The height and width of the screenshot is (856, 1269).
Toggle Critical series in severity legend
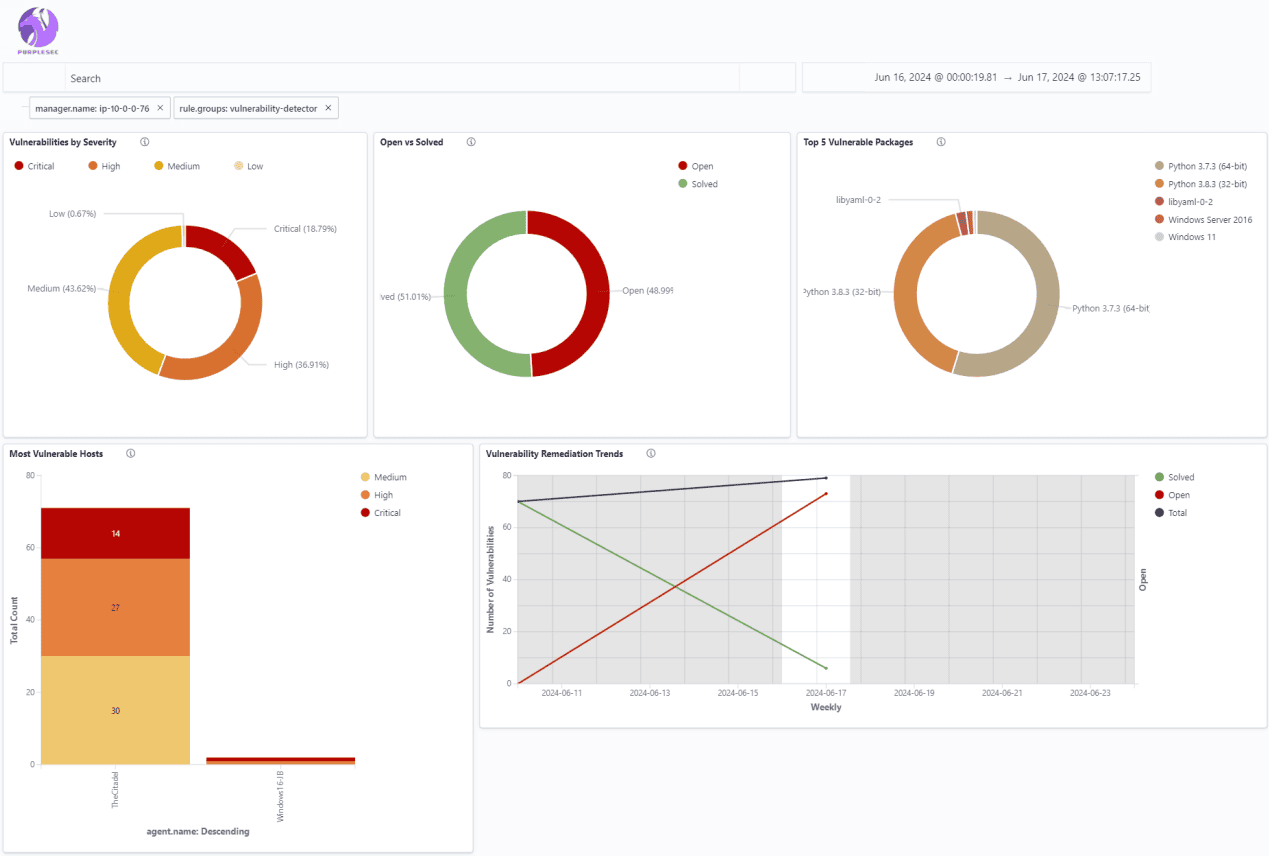click(x=34, y=166)
